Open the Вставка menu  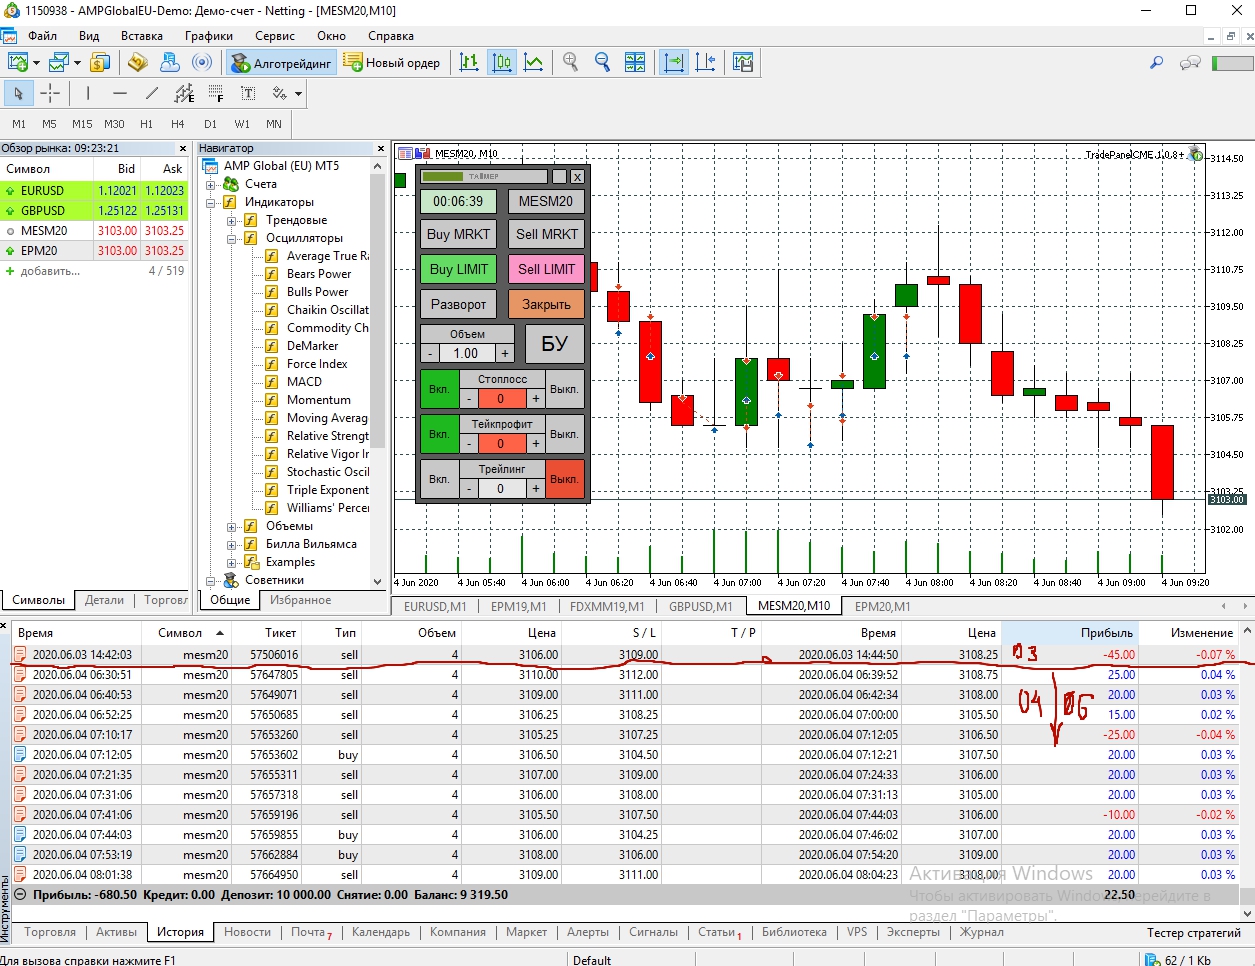click(142, 36)
